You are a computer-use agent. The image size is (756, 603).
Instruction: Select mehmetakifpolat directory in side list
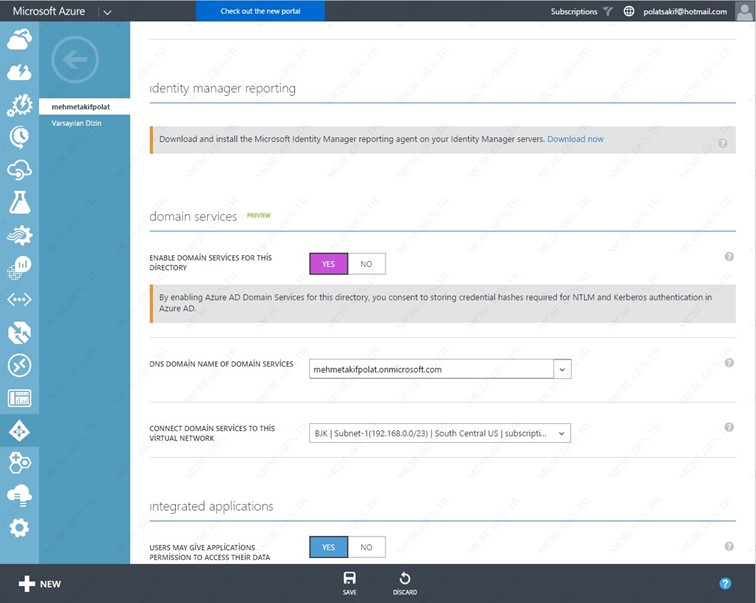tap(84, 107)
